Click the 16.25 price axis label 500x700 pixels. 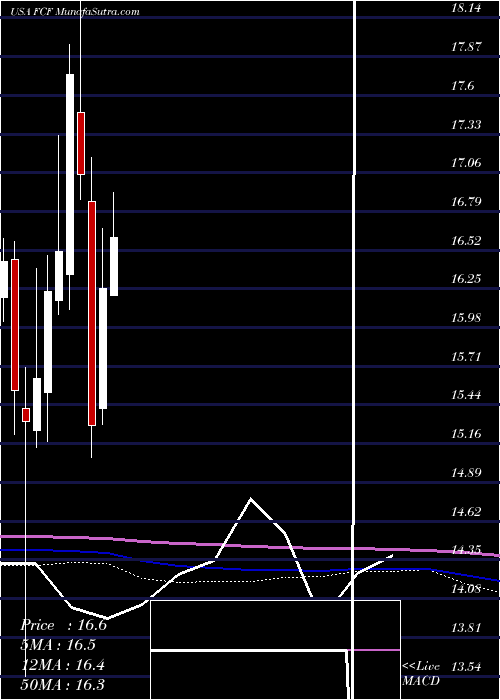click(x=466, y=279)
